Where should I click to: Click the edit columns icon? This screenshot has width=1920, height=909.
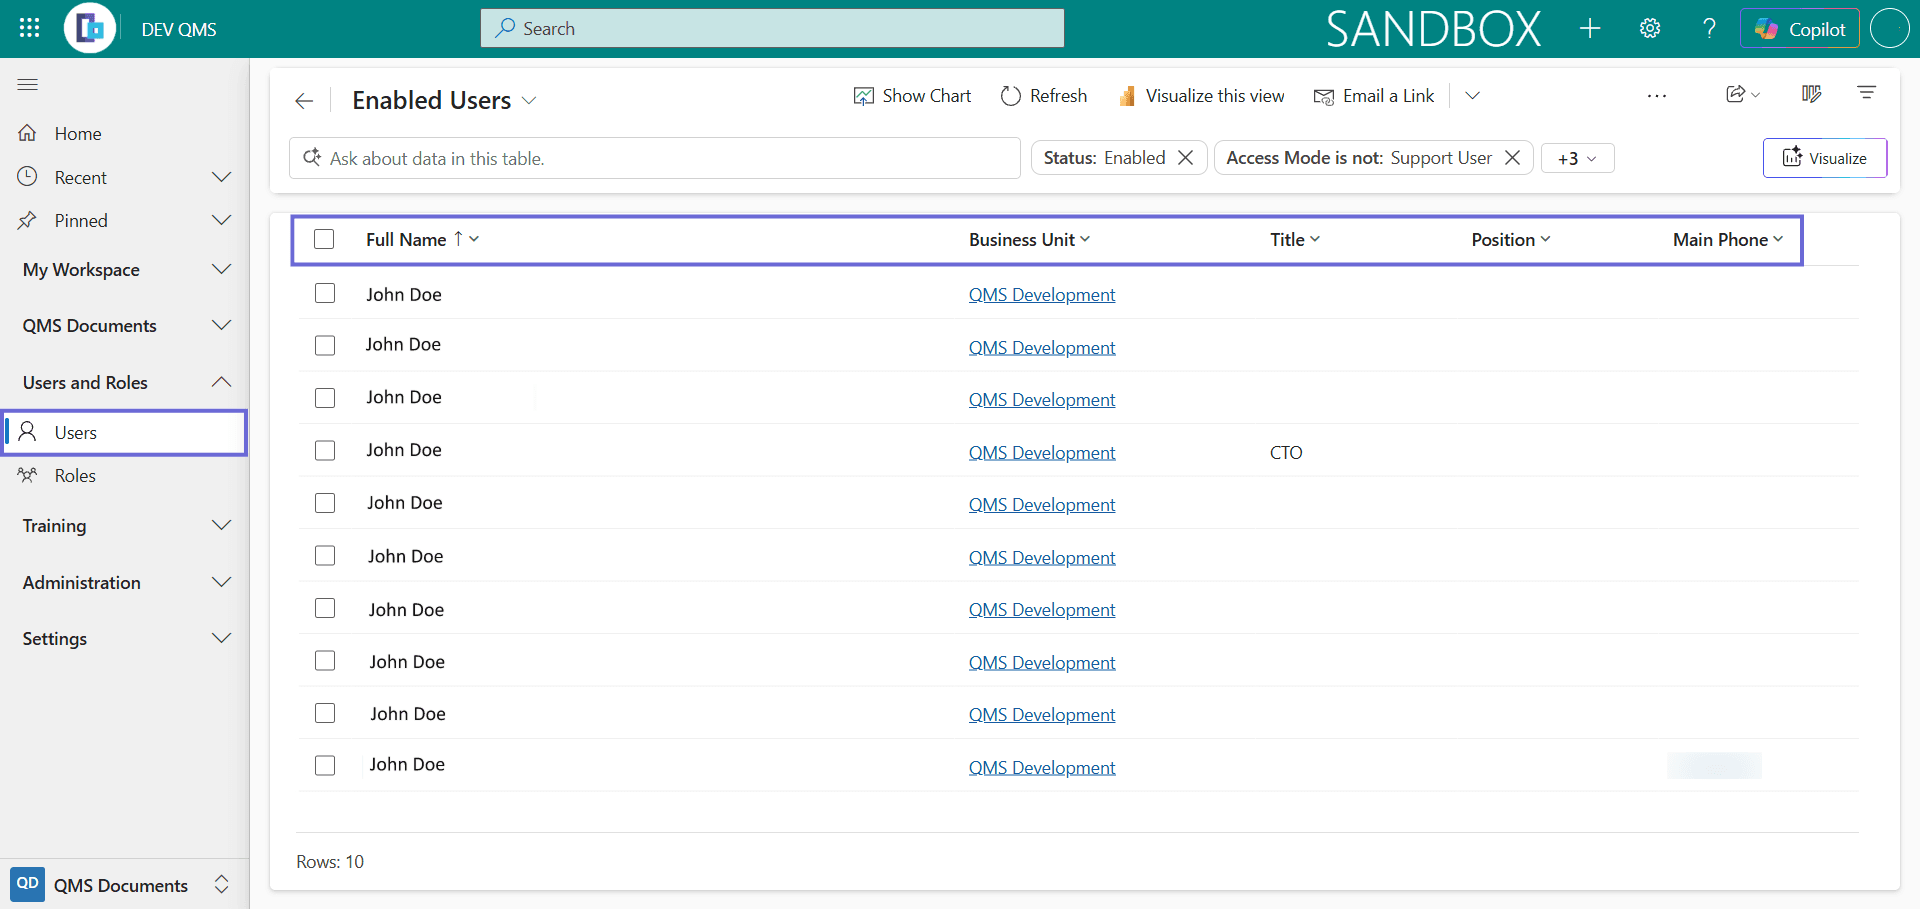[x=1812, y=94]
